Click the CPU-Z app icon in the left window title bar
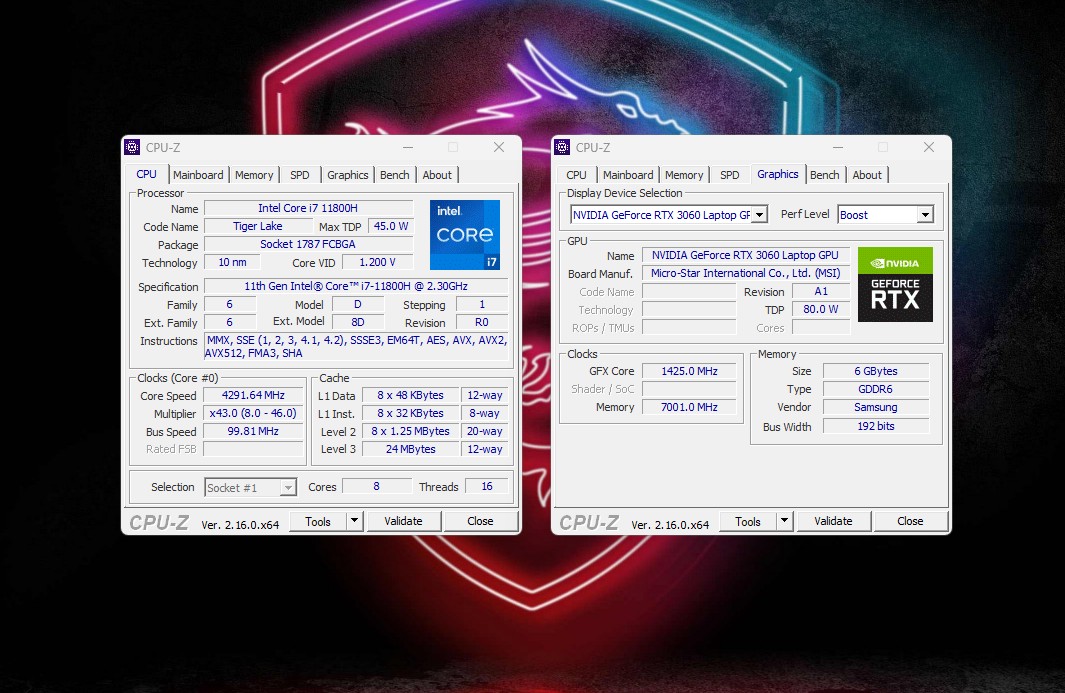Screen dimensions: 1065x693 (x=132, y=147)
